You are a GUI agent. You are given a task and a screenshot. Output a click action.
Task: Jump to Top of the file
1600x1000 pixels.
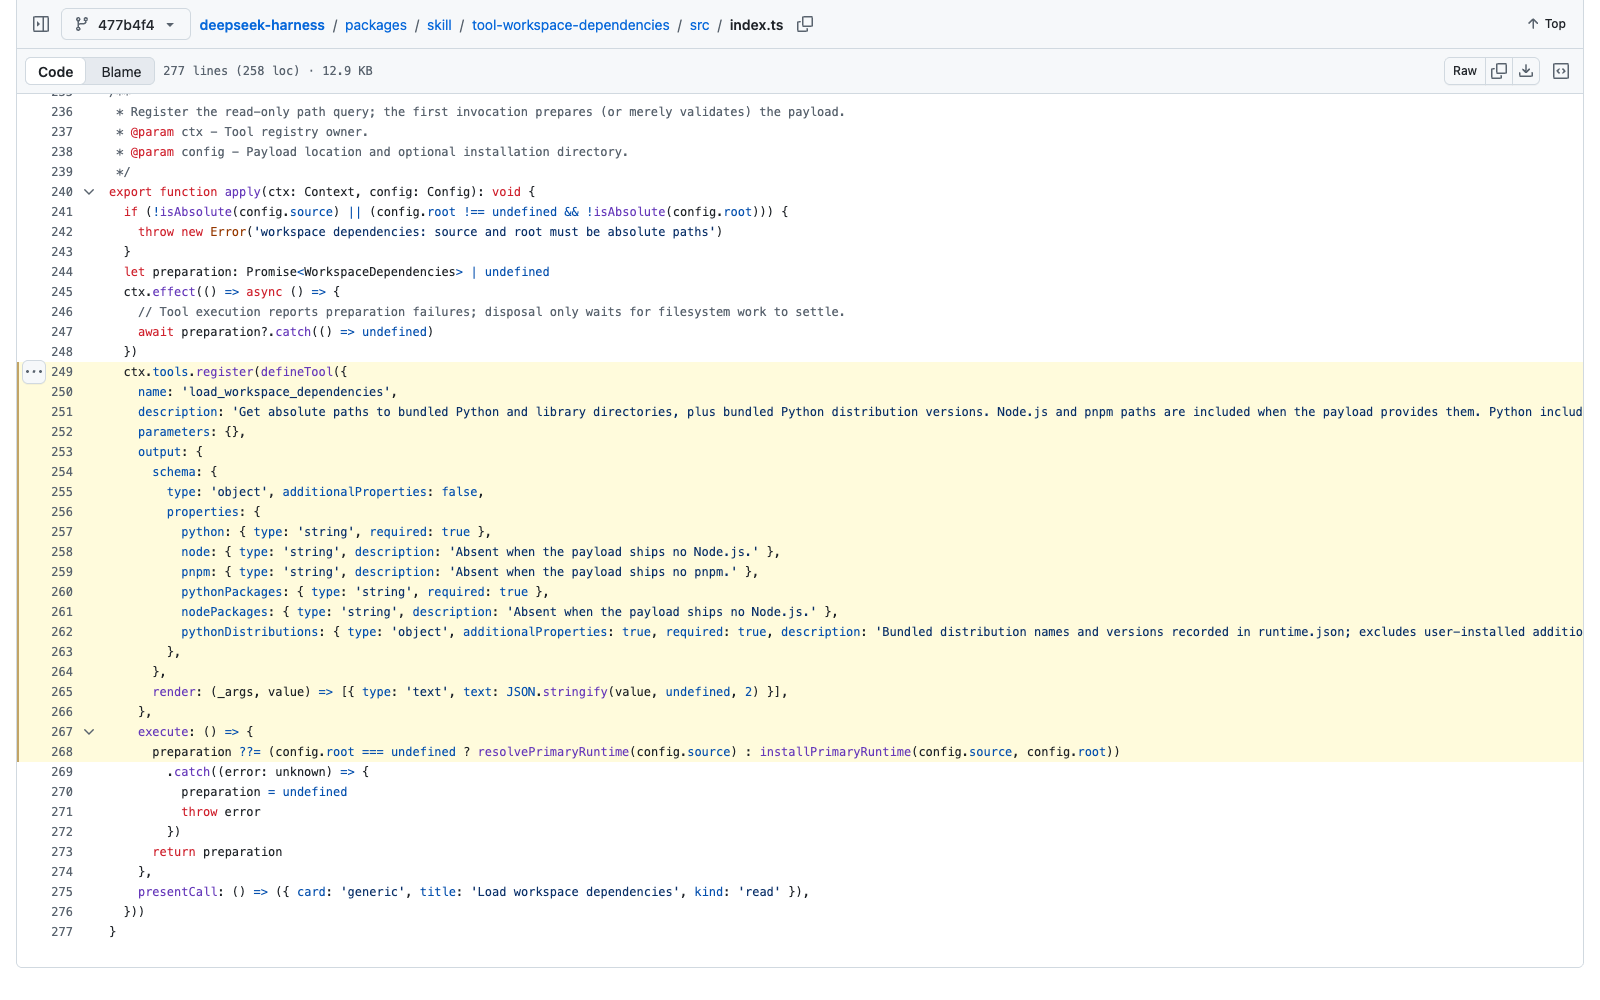tap(1546, 24)
